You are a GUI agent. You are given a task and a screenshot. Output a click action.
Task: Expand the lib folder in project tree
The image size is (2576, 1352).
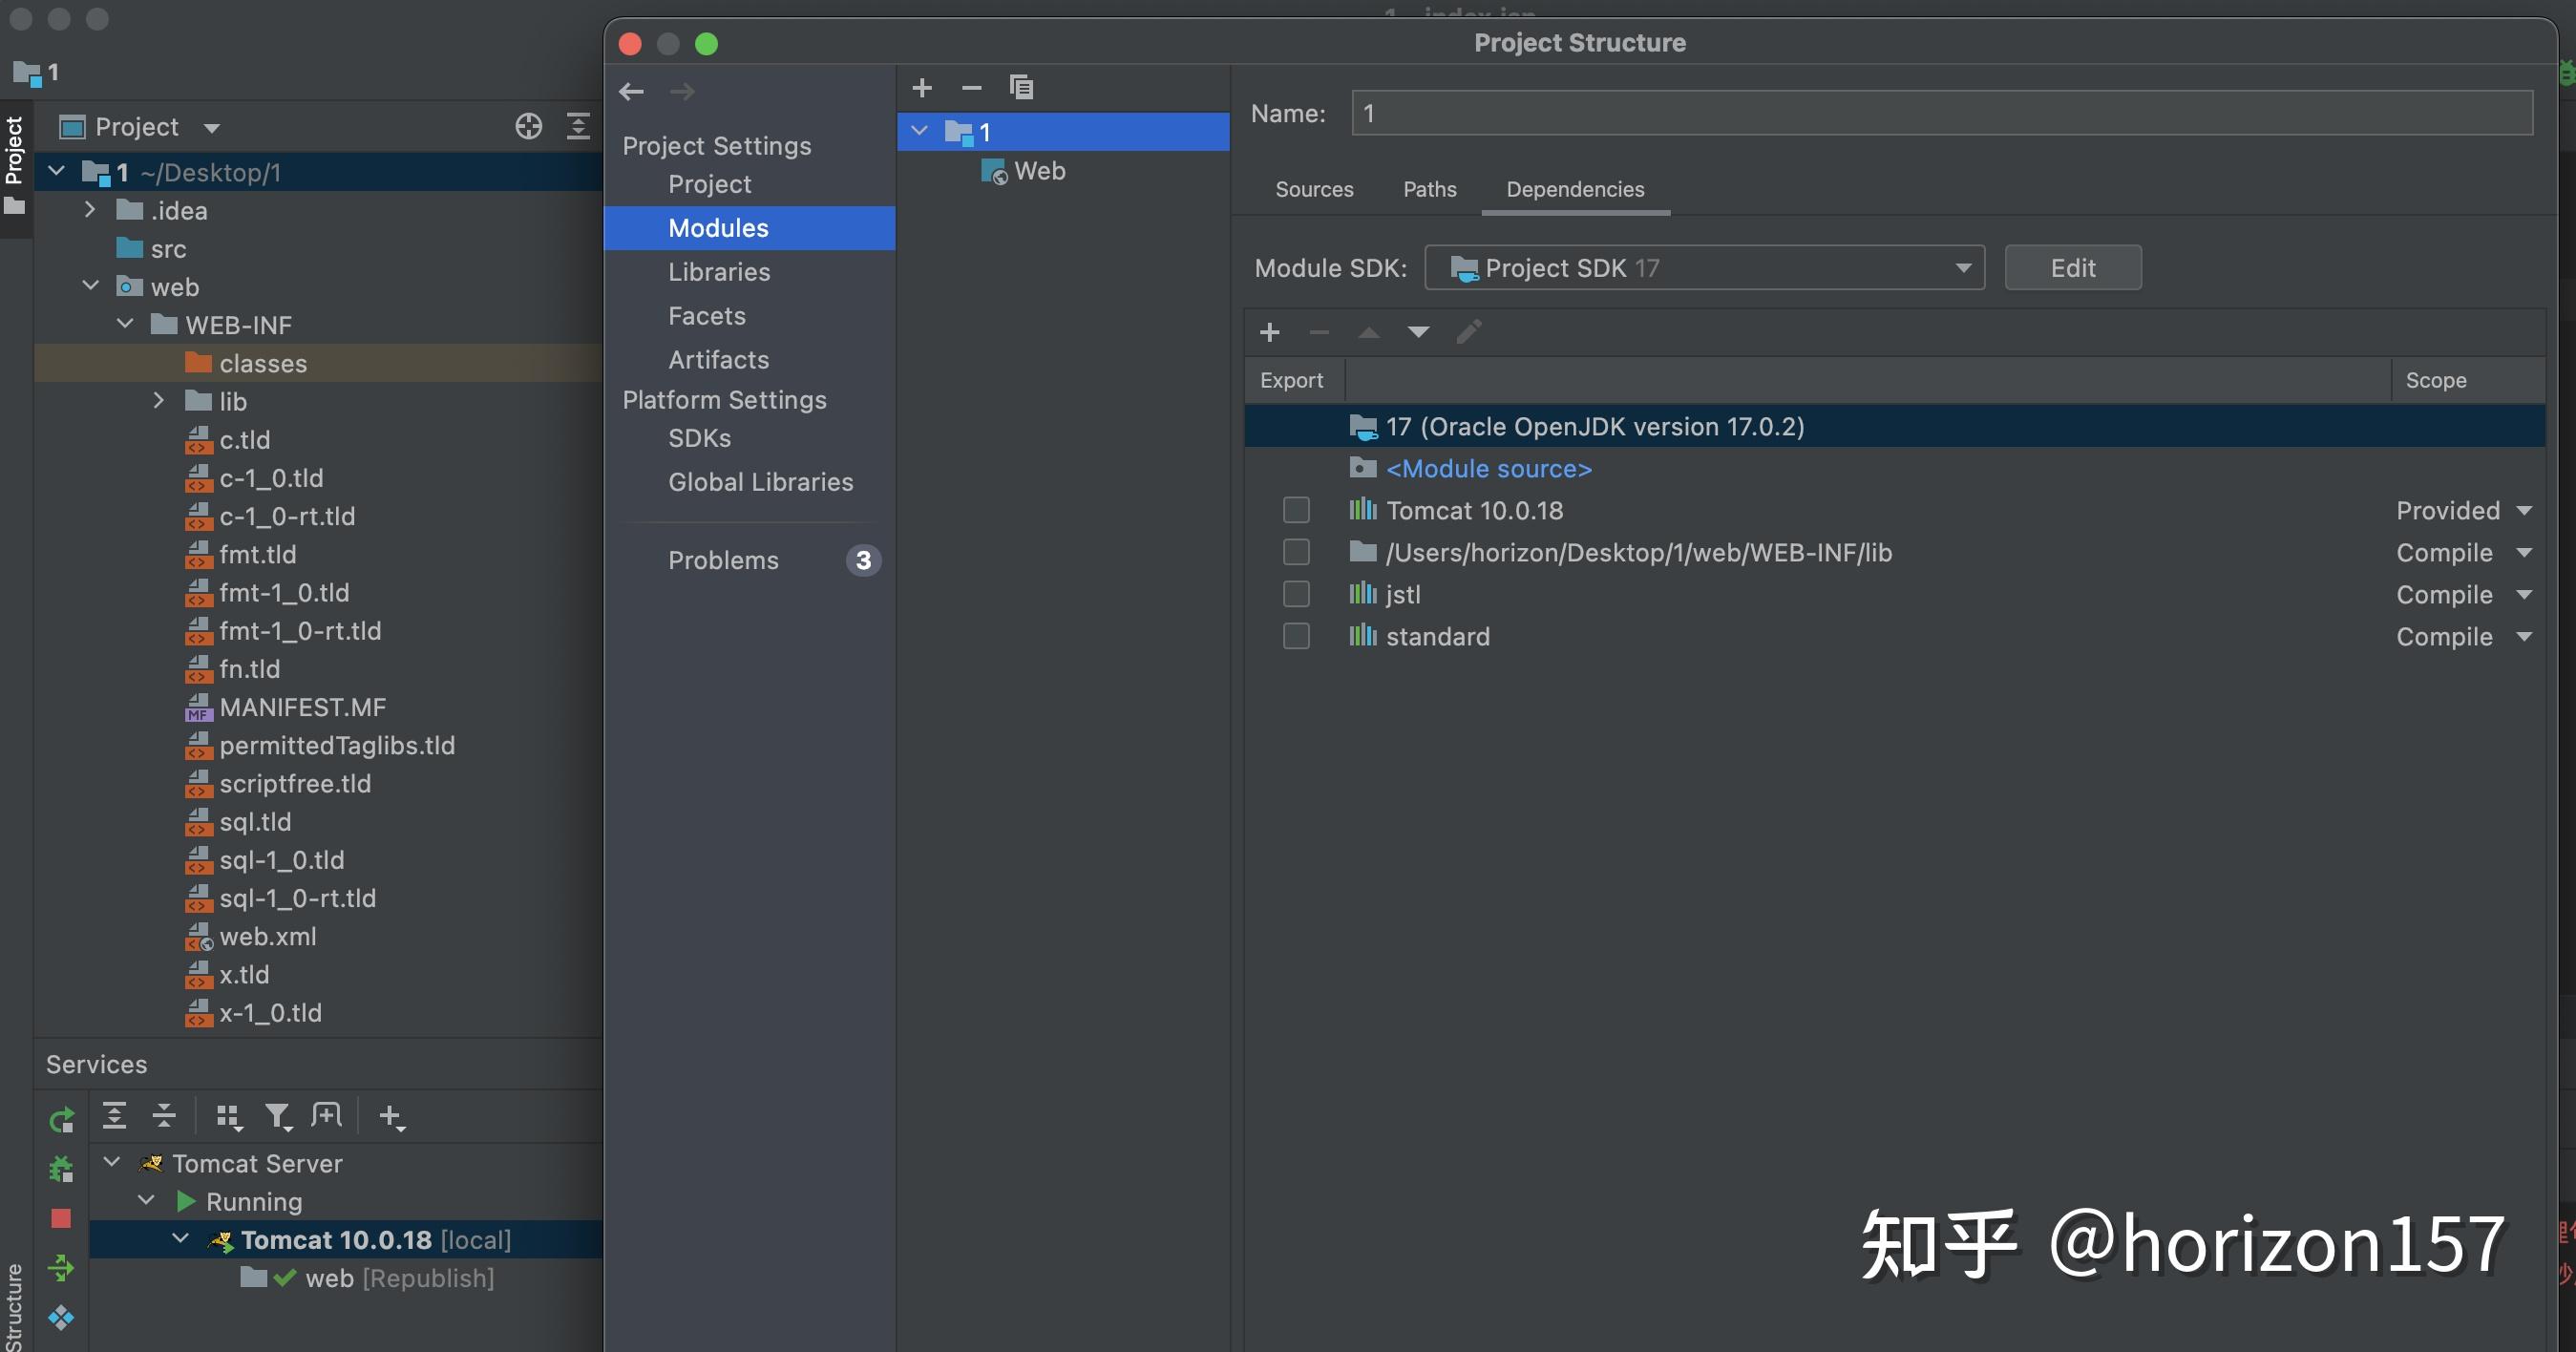coord(159,401)
